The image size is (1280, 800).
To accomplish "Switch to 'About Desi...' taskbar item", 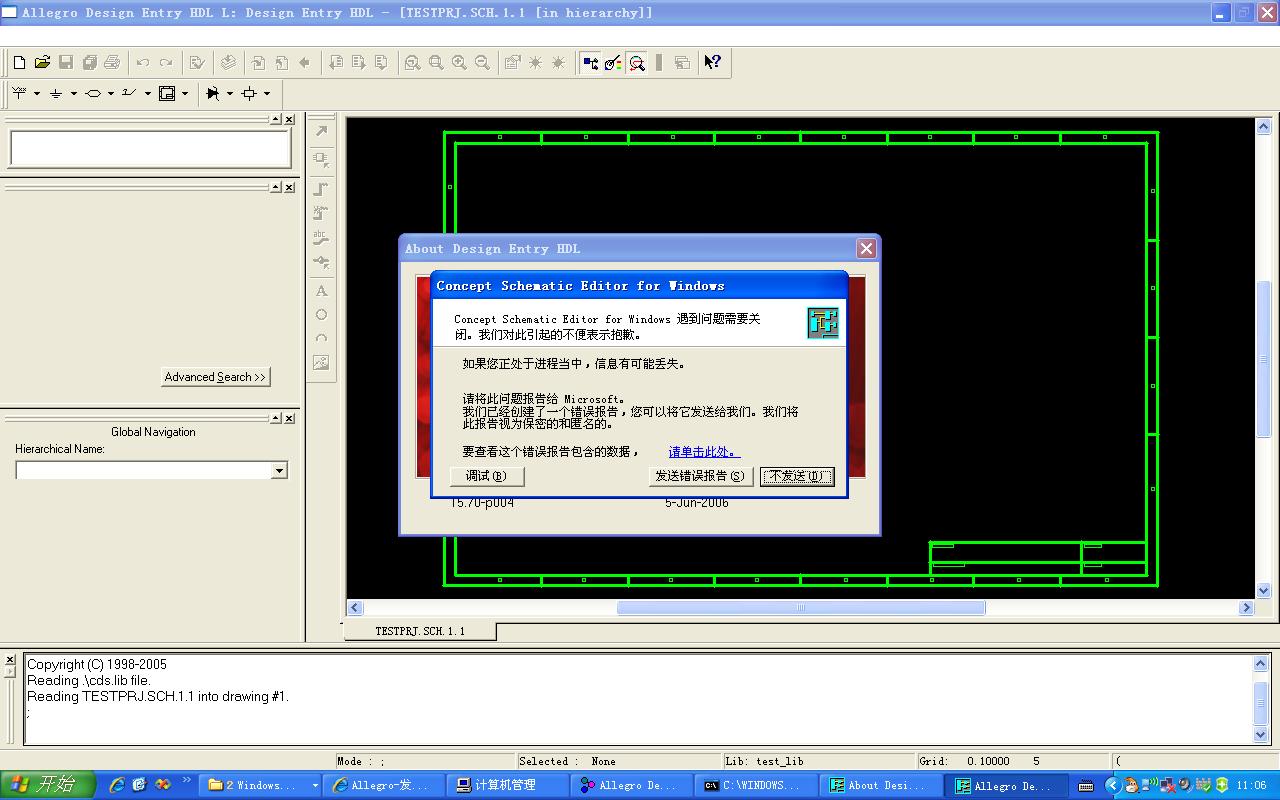I will click(882, 785).
